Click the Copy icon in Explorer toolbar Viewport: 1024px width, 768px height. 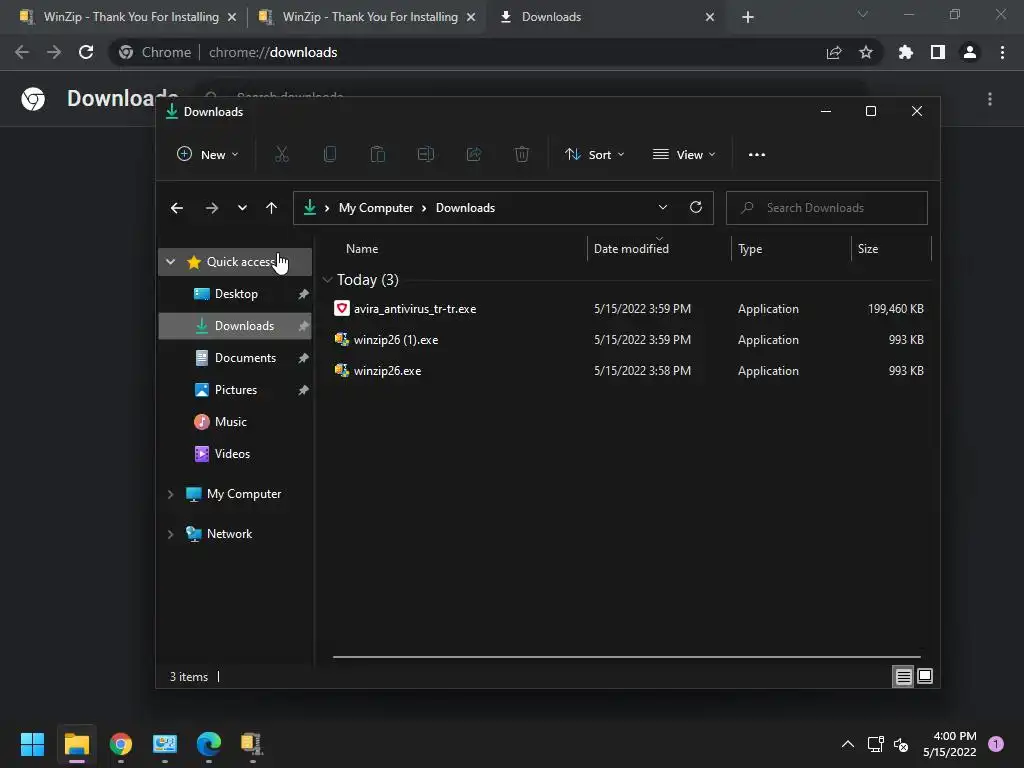[330, 154]
